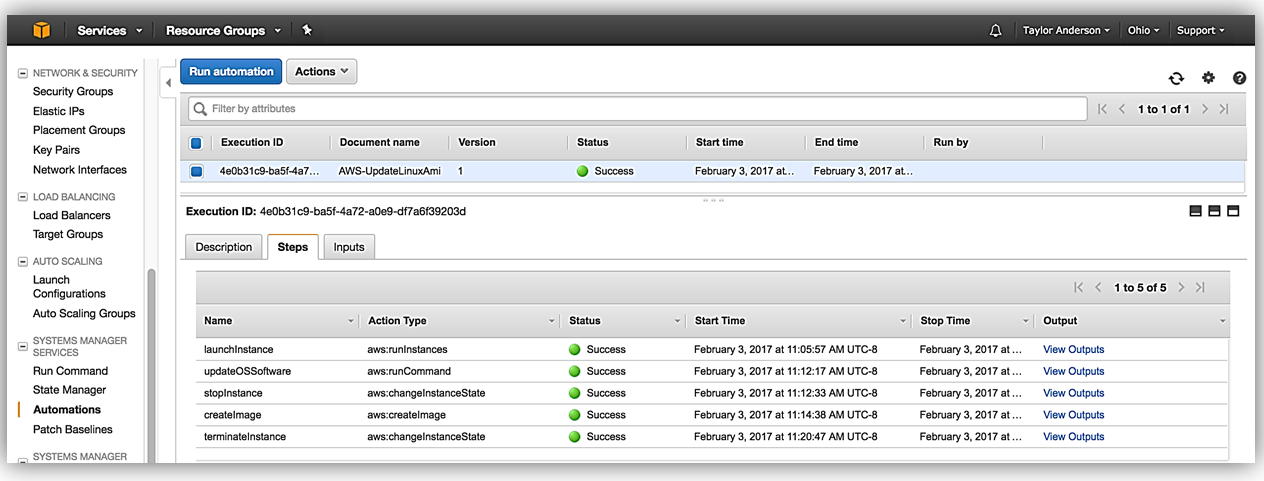Maximize details pane using rightmost layout icon
Viewport: 1264px width, 481px height.
1233,211
